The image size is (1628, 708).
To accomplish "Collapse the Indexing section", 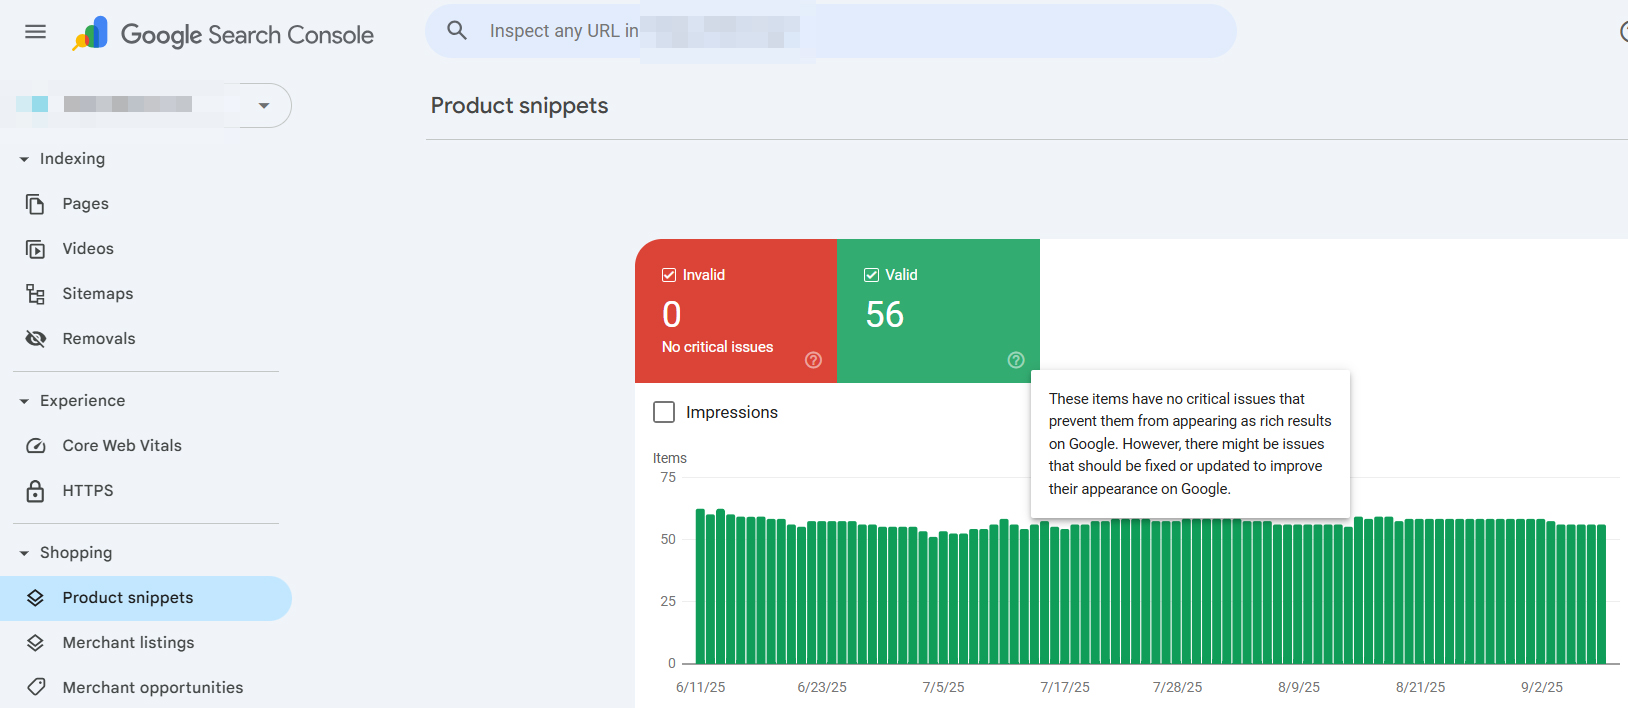I will [x=24, y=159].
